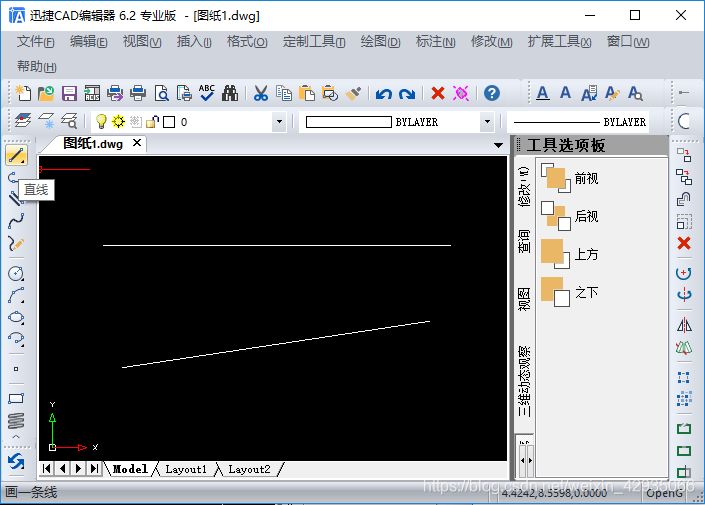Image resolution: width=705 pixels, height=505 pixels.
Task: Open the linetype BYLAYER combo box
Action: click(578, 121)
